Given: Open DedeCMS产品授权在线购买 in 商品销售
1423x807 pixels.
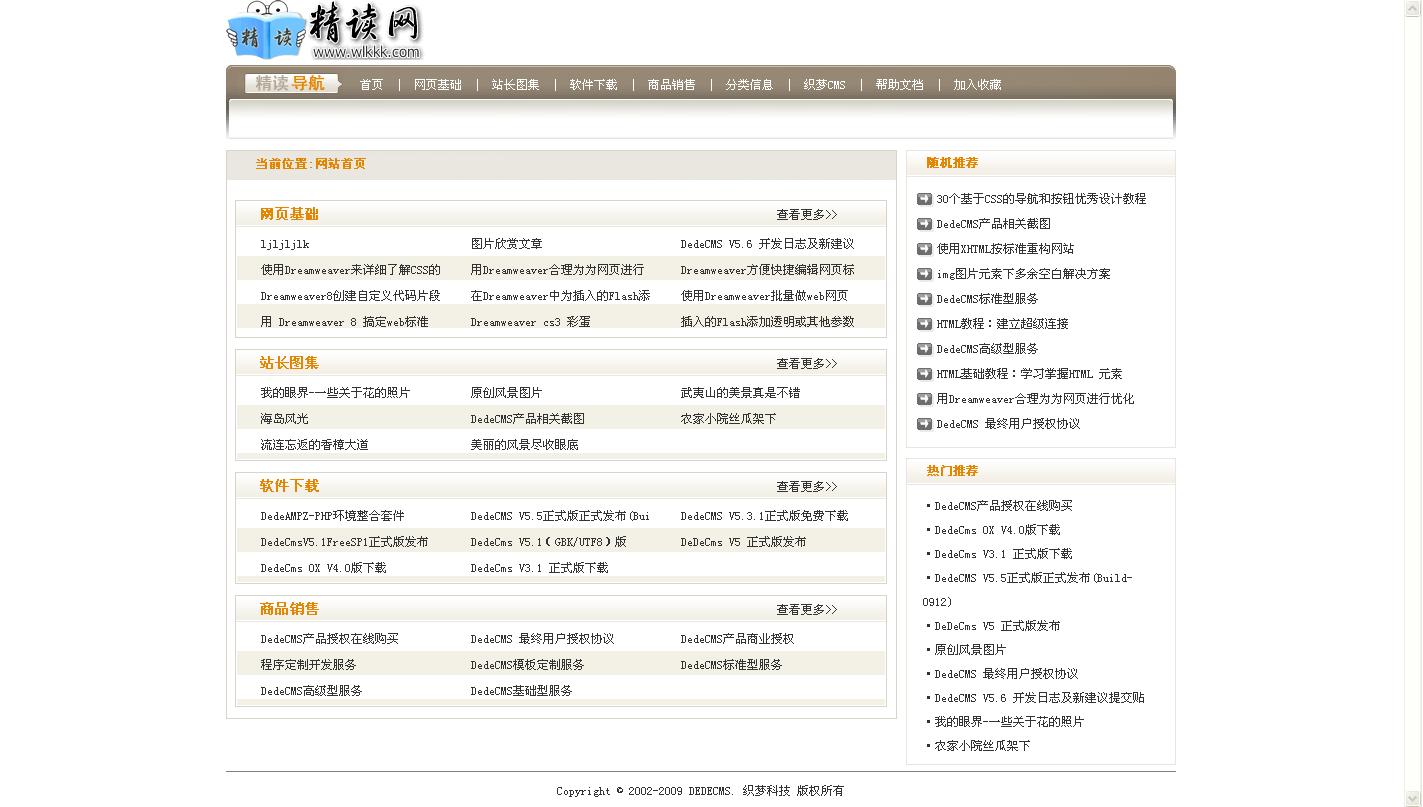Looking at the screenshot, I should click(x=329, y=639).
